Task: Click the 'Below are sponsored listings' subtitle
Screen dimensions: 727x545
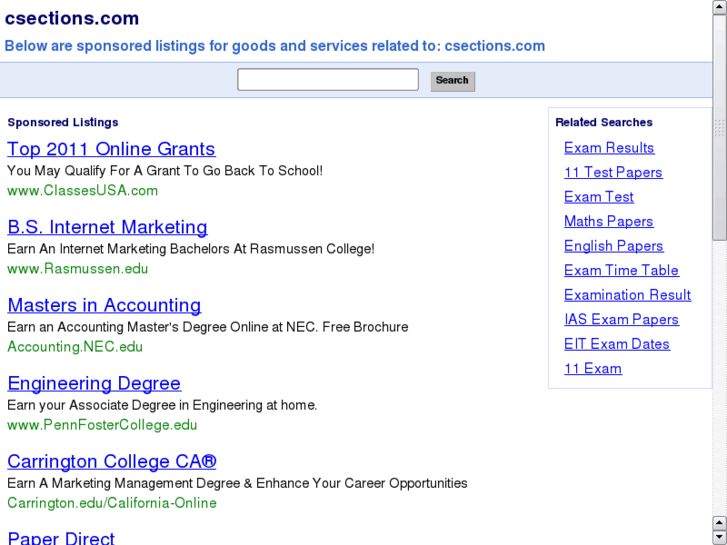Action: point(275,46)
